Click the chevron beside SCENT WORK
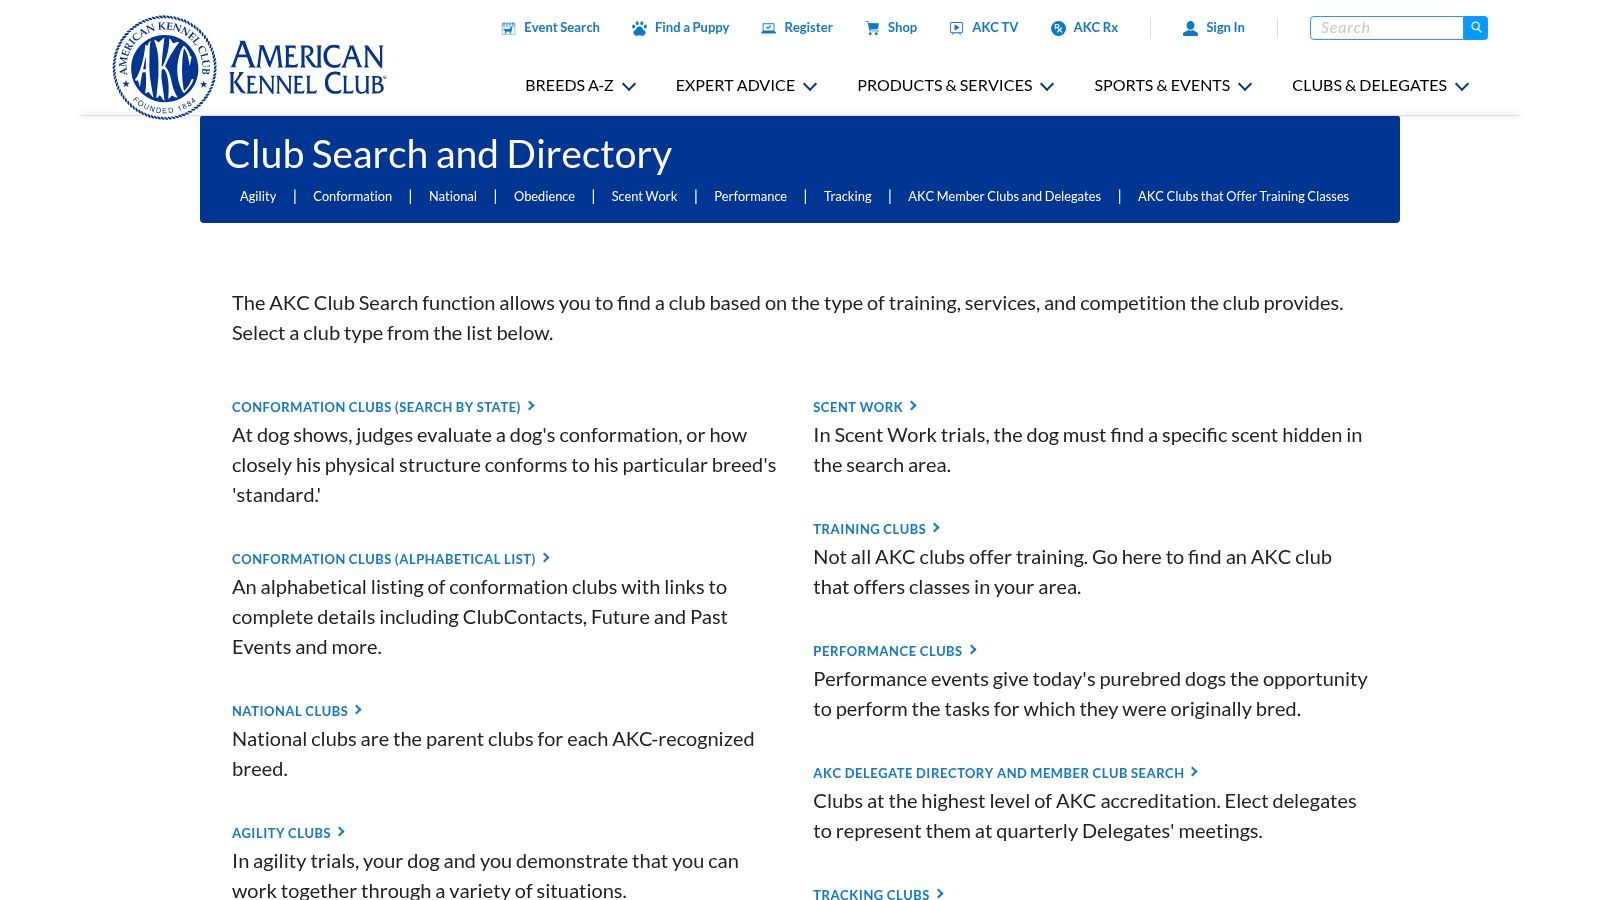1600x900 pixels. tap(913, 406)
